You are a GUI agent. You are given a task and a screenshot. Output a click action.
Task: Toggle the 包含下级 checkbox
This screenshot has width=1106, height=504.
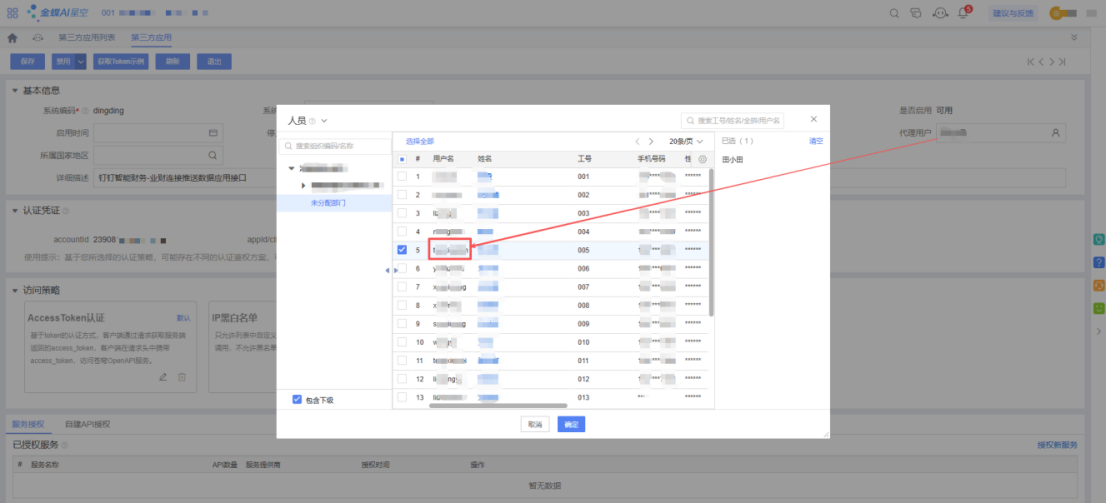click(x=297, y=399)
